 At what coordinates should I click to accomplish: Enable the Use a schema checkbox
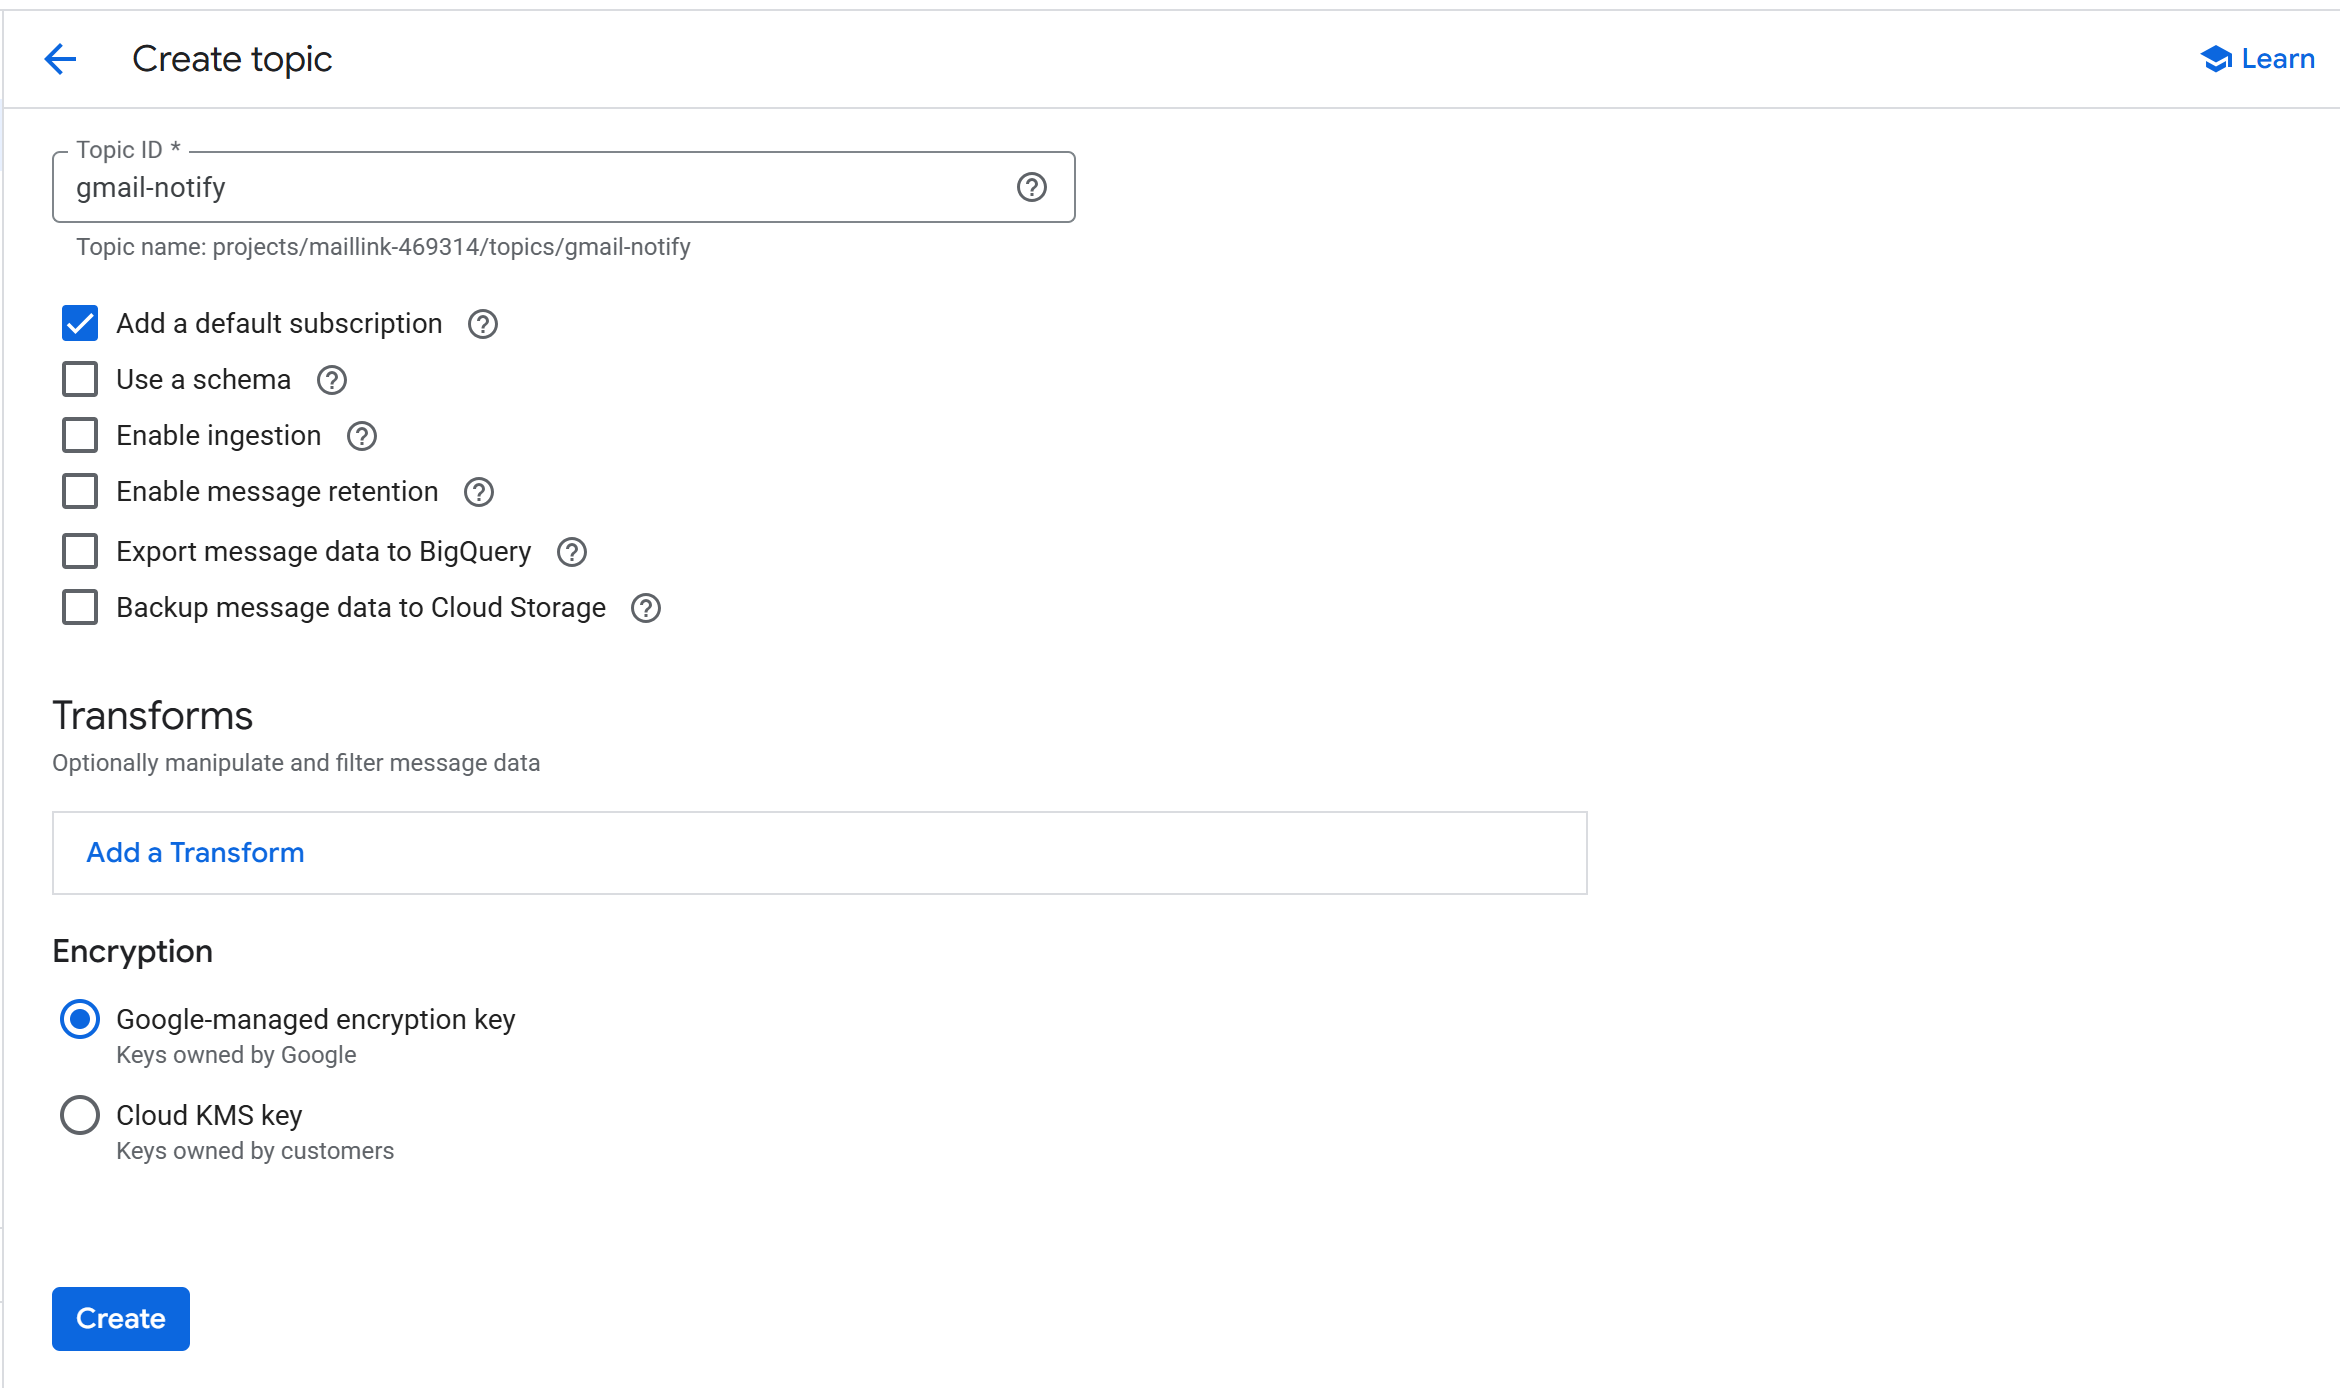(80, 380)
